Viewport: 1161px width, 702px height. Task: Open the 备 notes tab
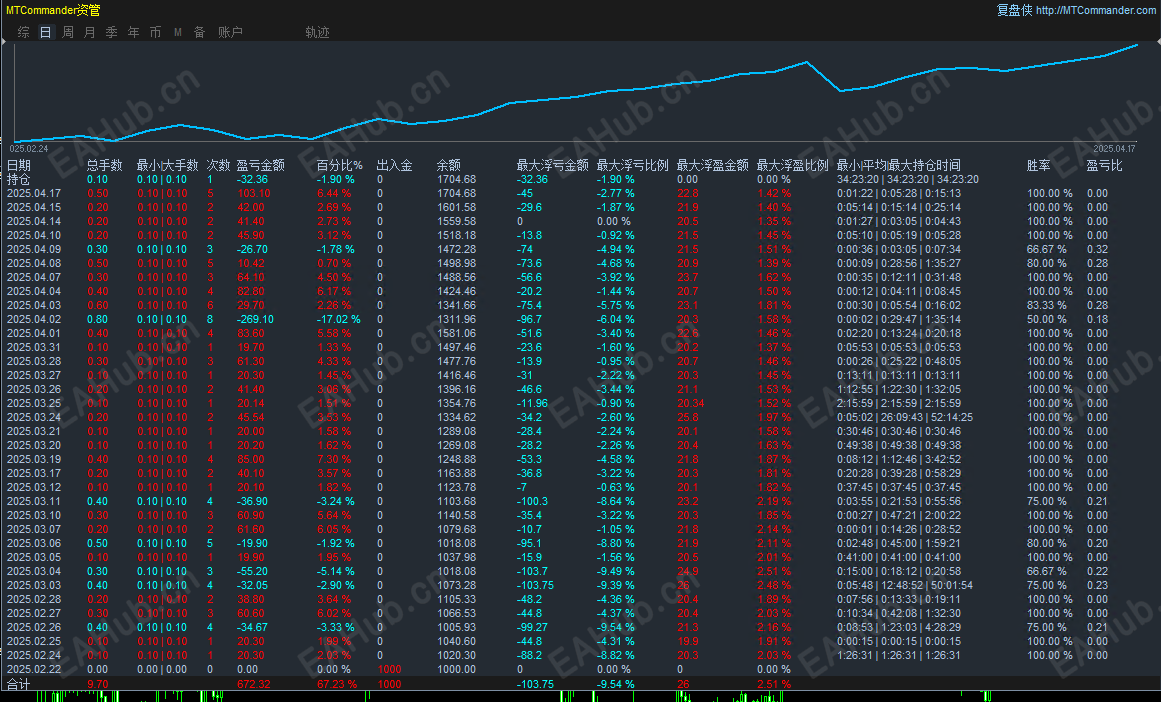pyautogui.click(x=199, y=33)
